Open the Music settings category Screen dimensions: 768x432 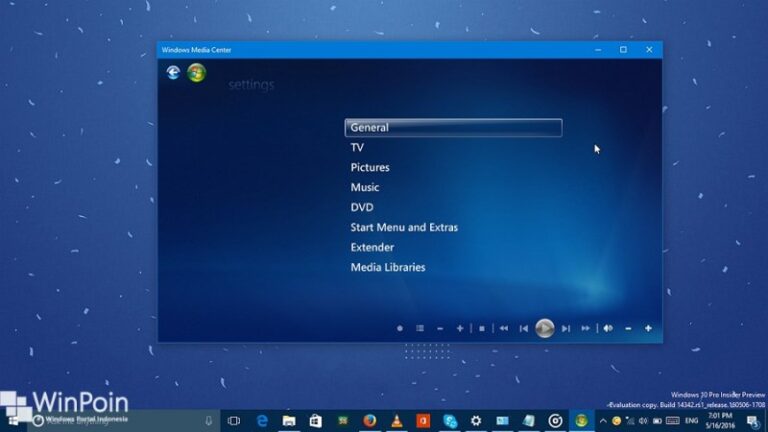pyautogui.click(x=364, y=188)
